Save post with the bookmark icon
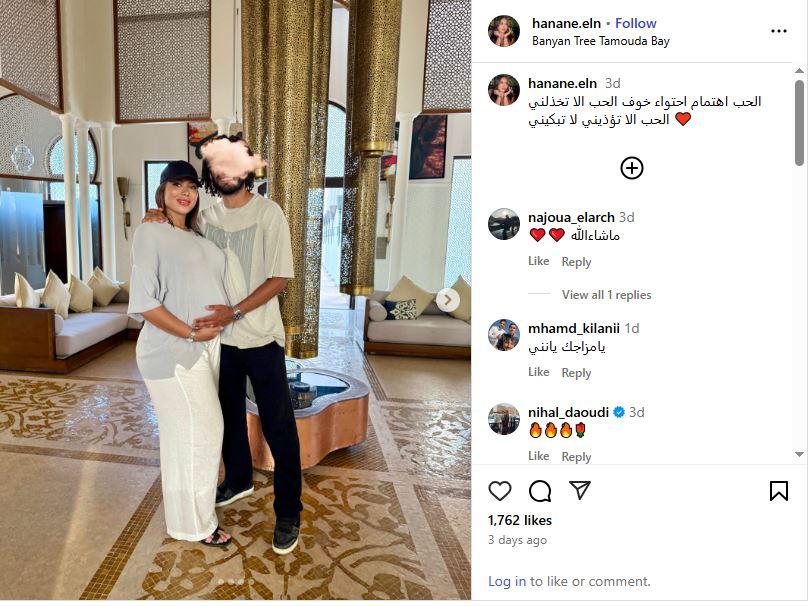Screen dimensions: 811x606 778,491
